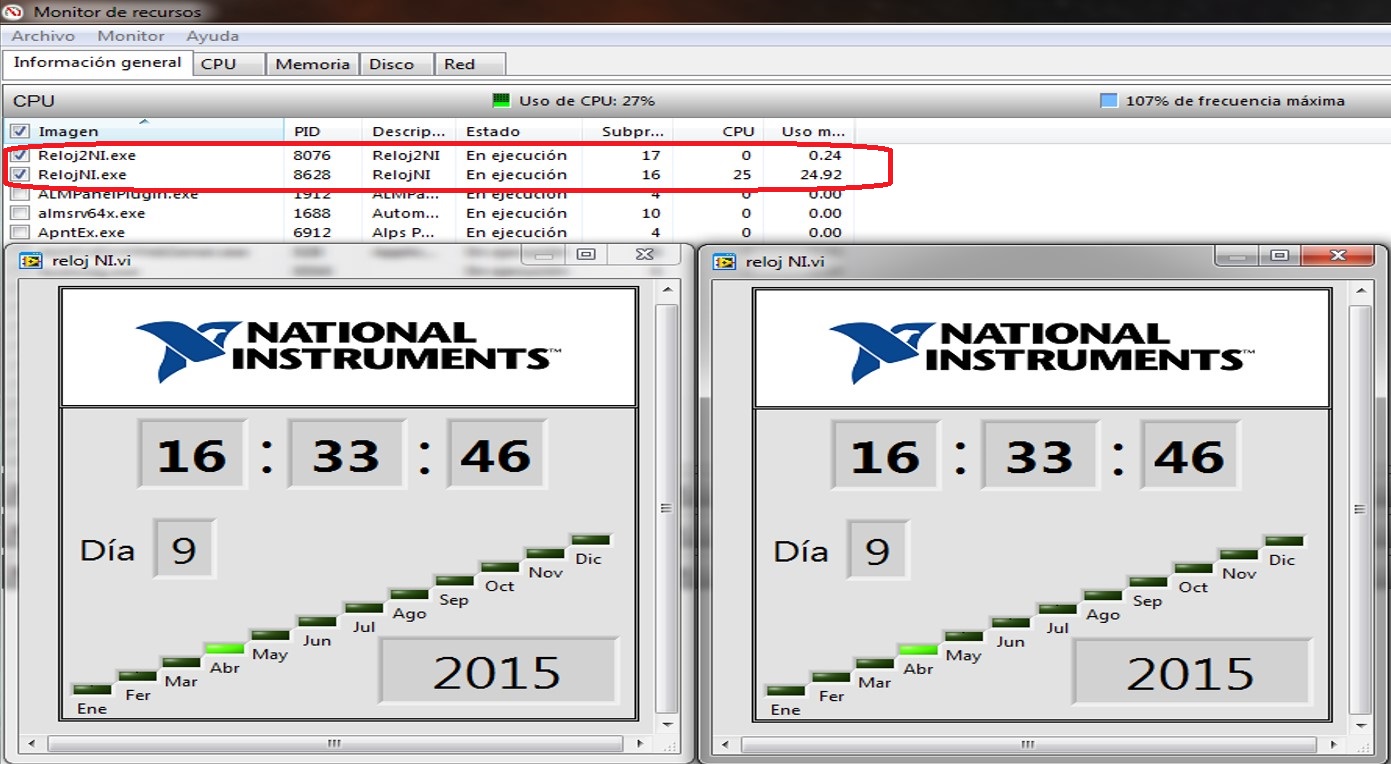The image size is (1391, 764).
Task: Collapse the CPU section header bar
Action: click(x=695, y=101)
